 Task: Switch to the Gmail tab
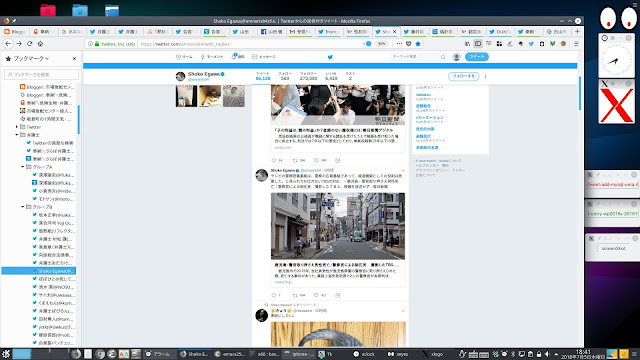300,31
